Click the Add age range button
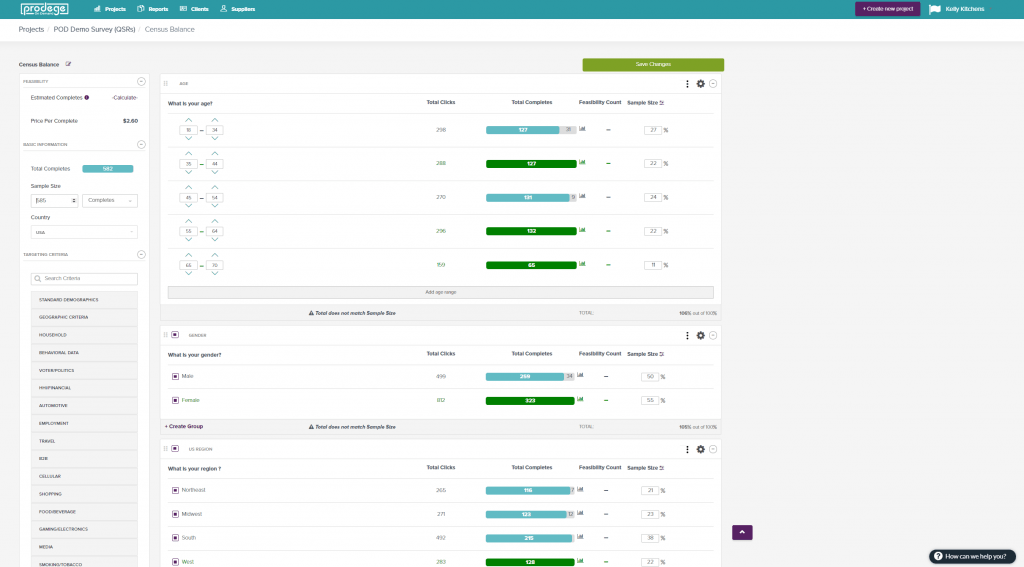This screenshot has width=1024, height=567. point(441,292)
